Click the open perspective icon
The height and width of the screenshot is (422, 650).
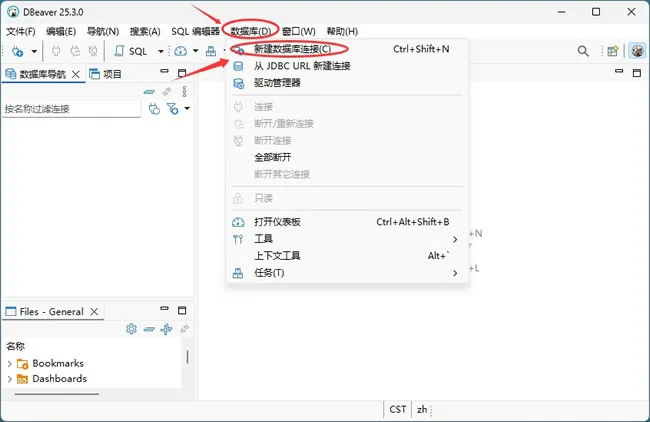613,51
